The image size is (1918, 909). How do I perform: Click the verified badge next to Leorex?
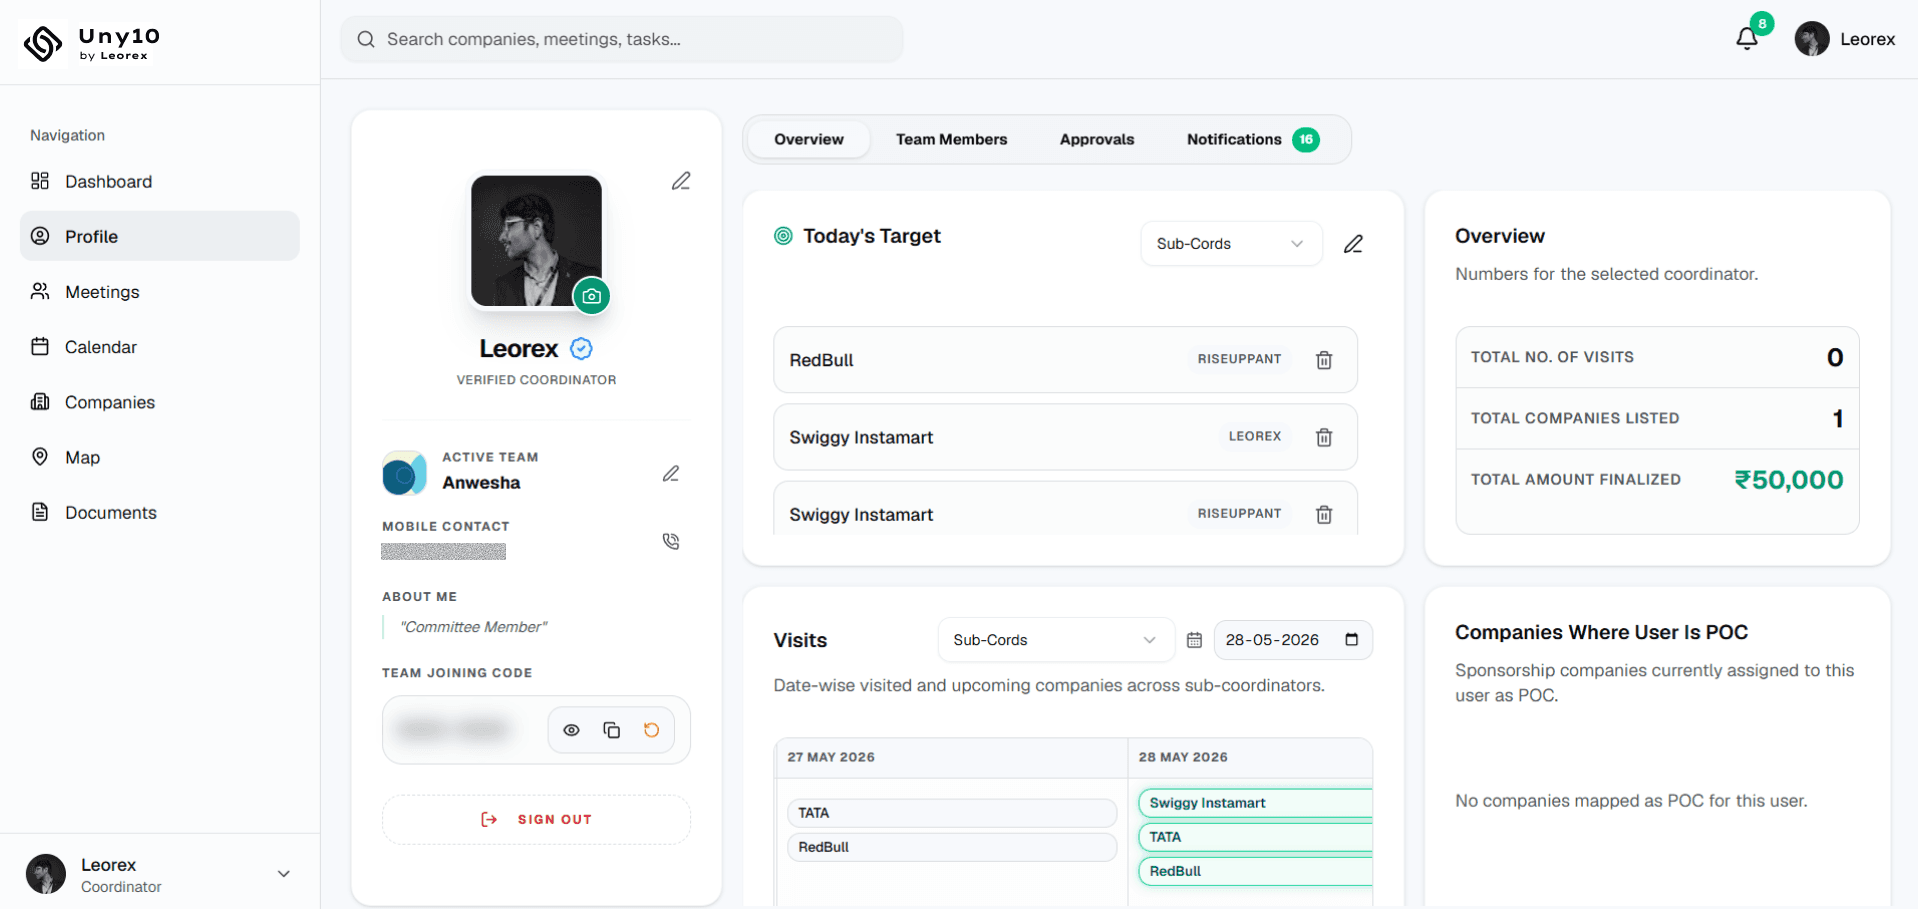[581, 348]
